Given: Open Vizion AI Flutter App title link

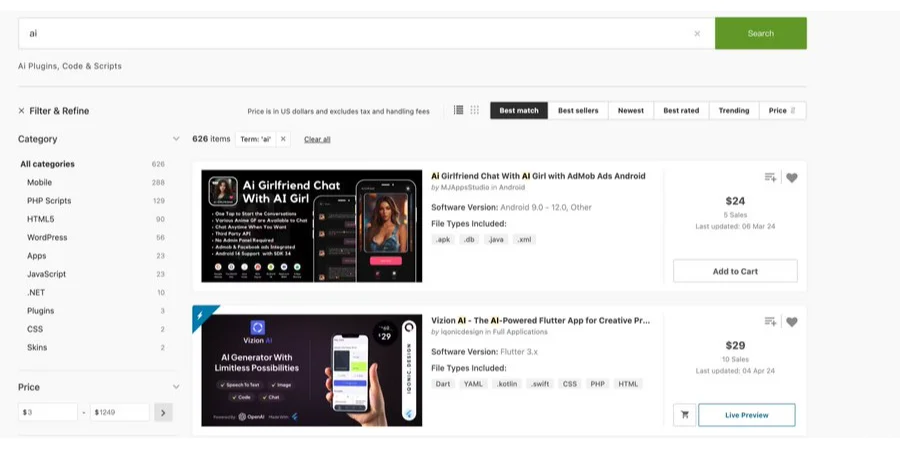Looking at the screenshot, I should (x=541, y=321).
